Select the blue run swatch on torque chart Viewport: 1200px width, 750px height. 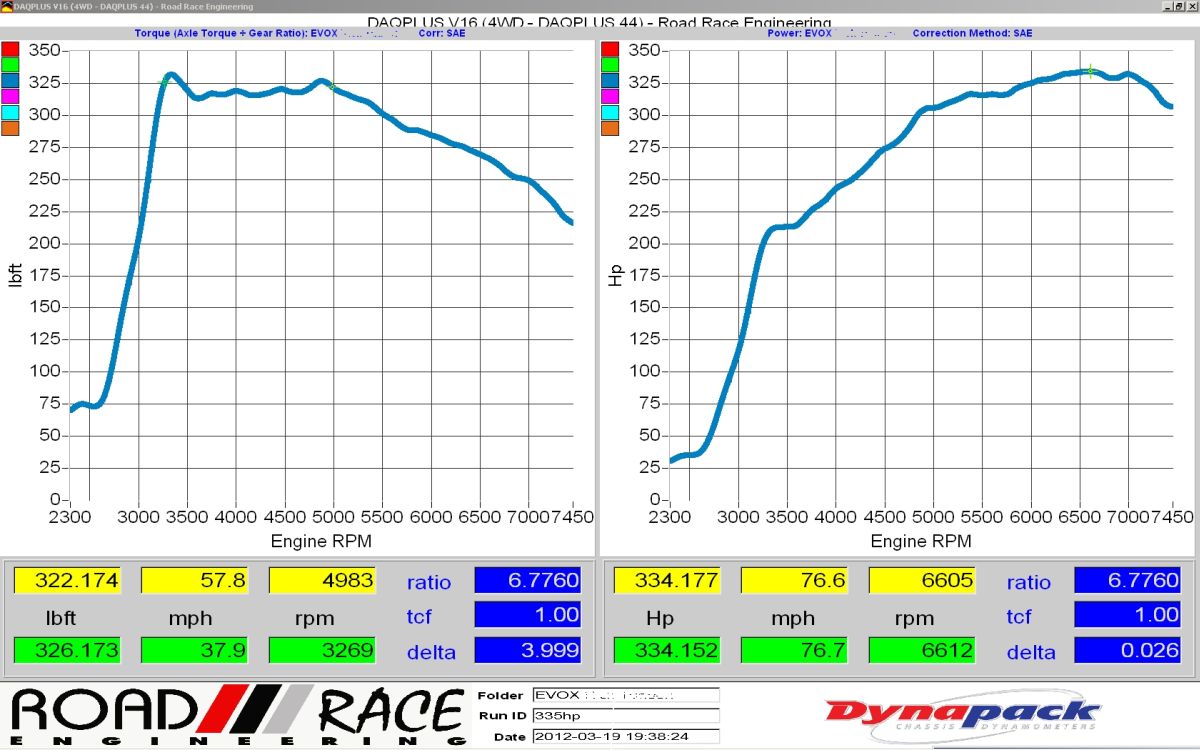click(10, 80)
